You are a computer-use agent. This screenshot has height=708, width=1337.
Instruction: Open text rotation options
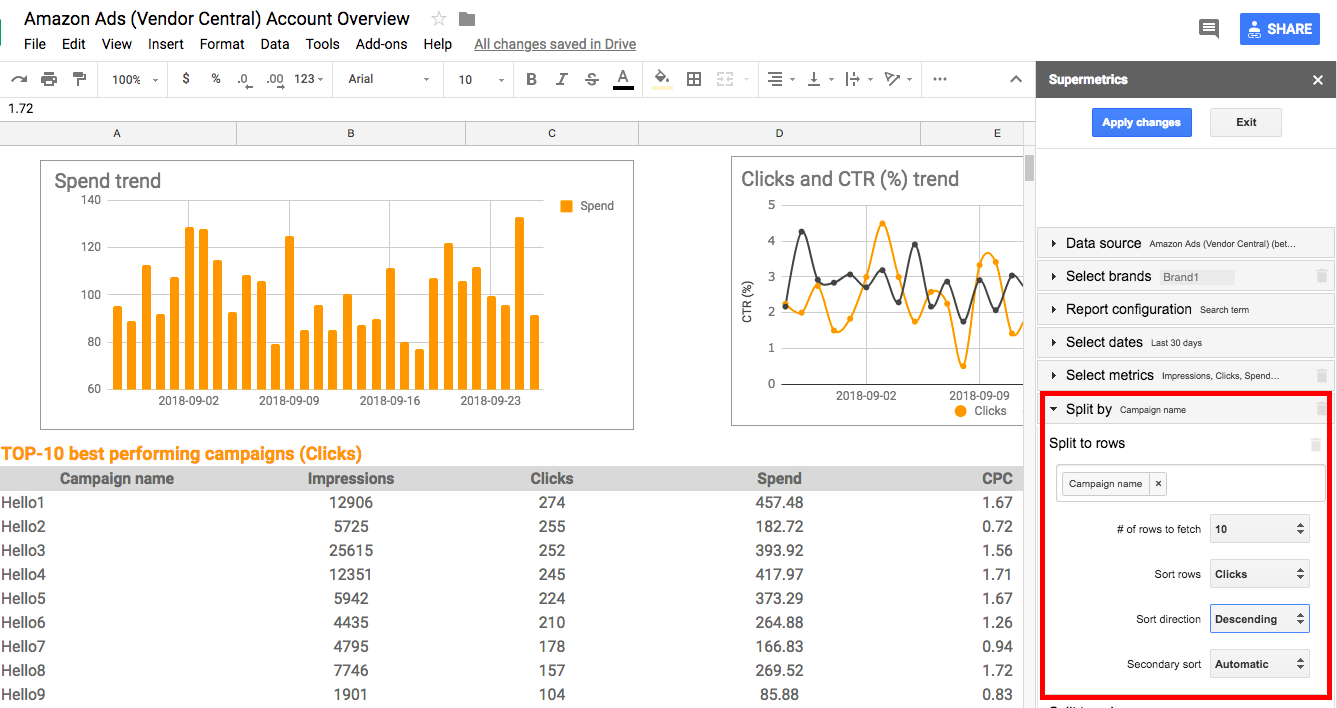click(x=897, y=79)
